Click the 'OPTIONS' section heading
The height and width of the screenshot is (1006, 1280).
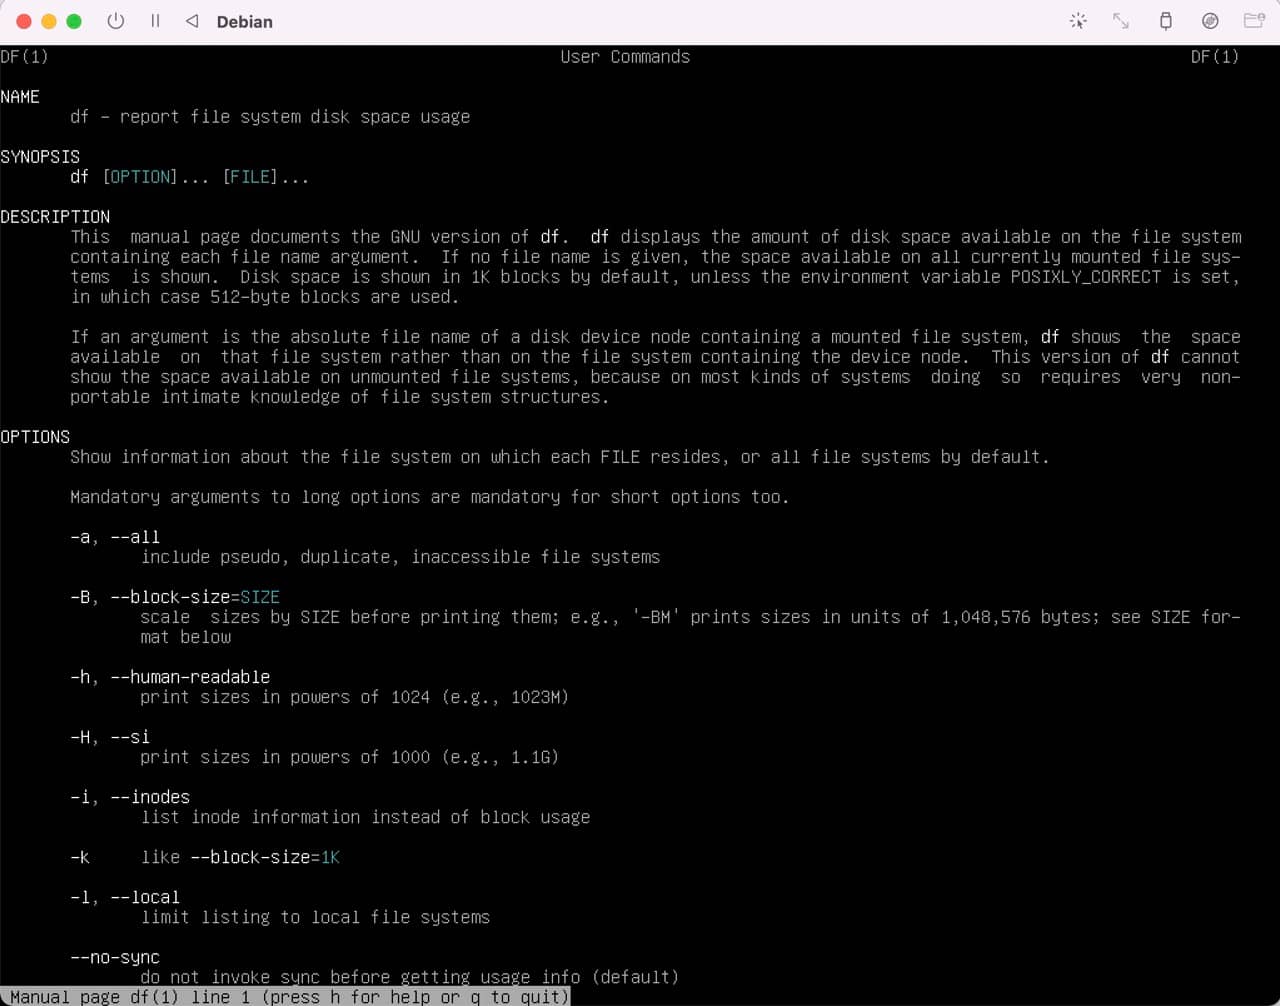pyautogui.click(x=35, y=437)
